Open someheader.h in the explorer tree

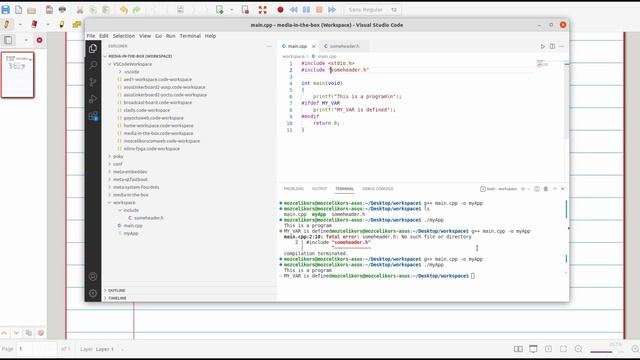point(149,218)
